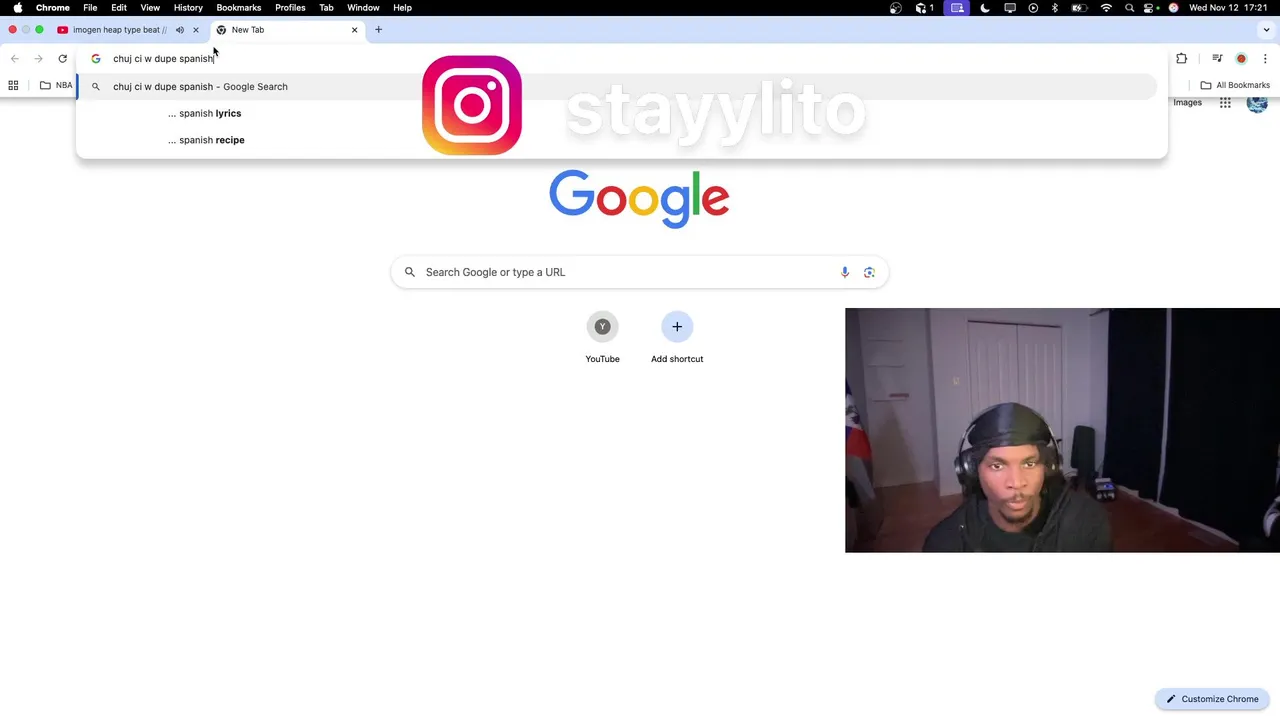Choose the 'spanish lyrics' suggestion
Screen dimensions: 1280x720
620,113
